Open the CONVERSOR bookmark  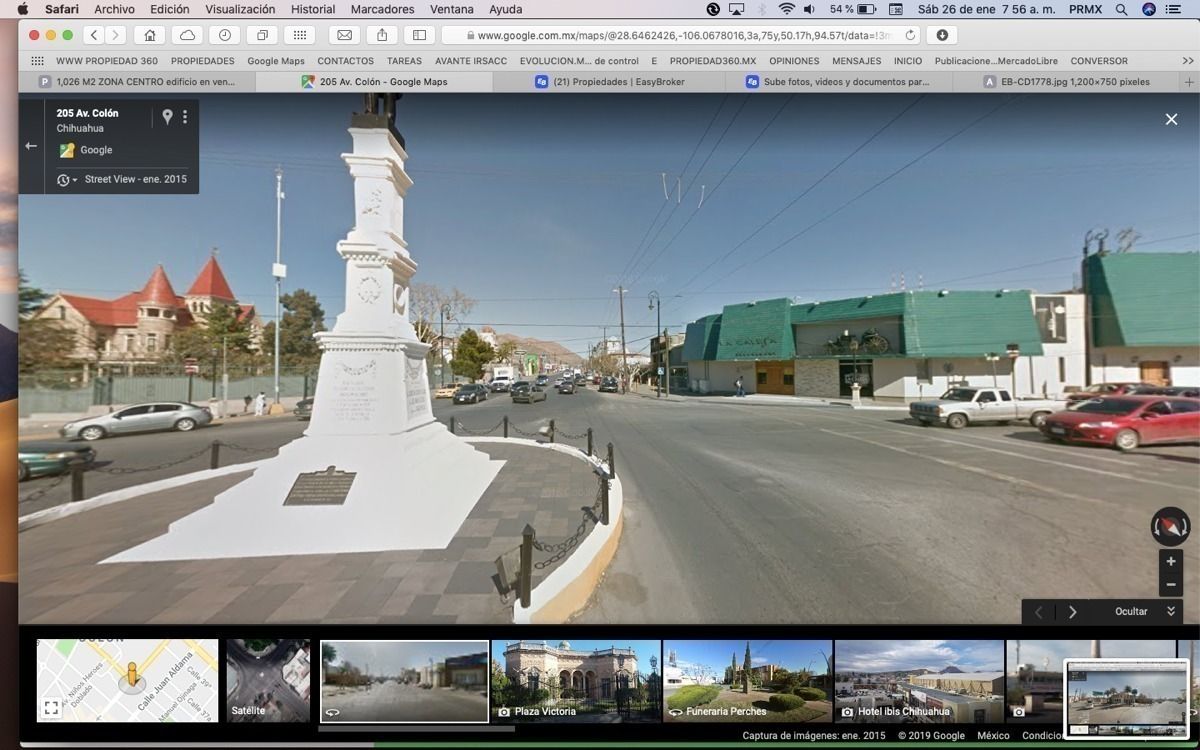coord(1099,61)
